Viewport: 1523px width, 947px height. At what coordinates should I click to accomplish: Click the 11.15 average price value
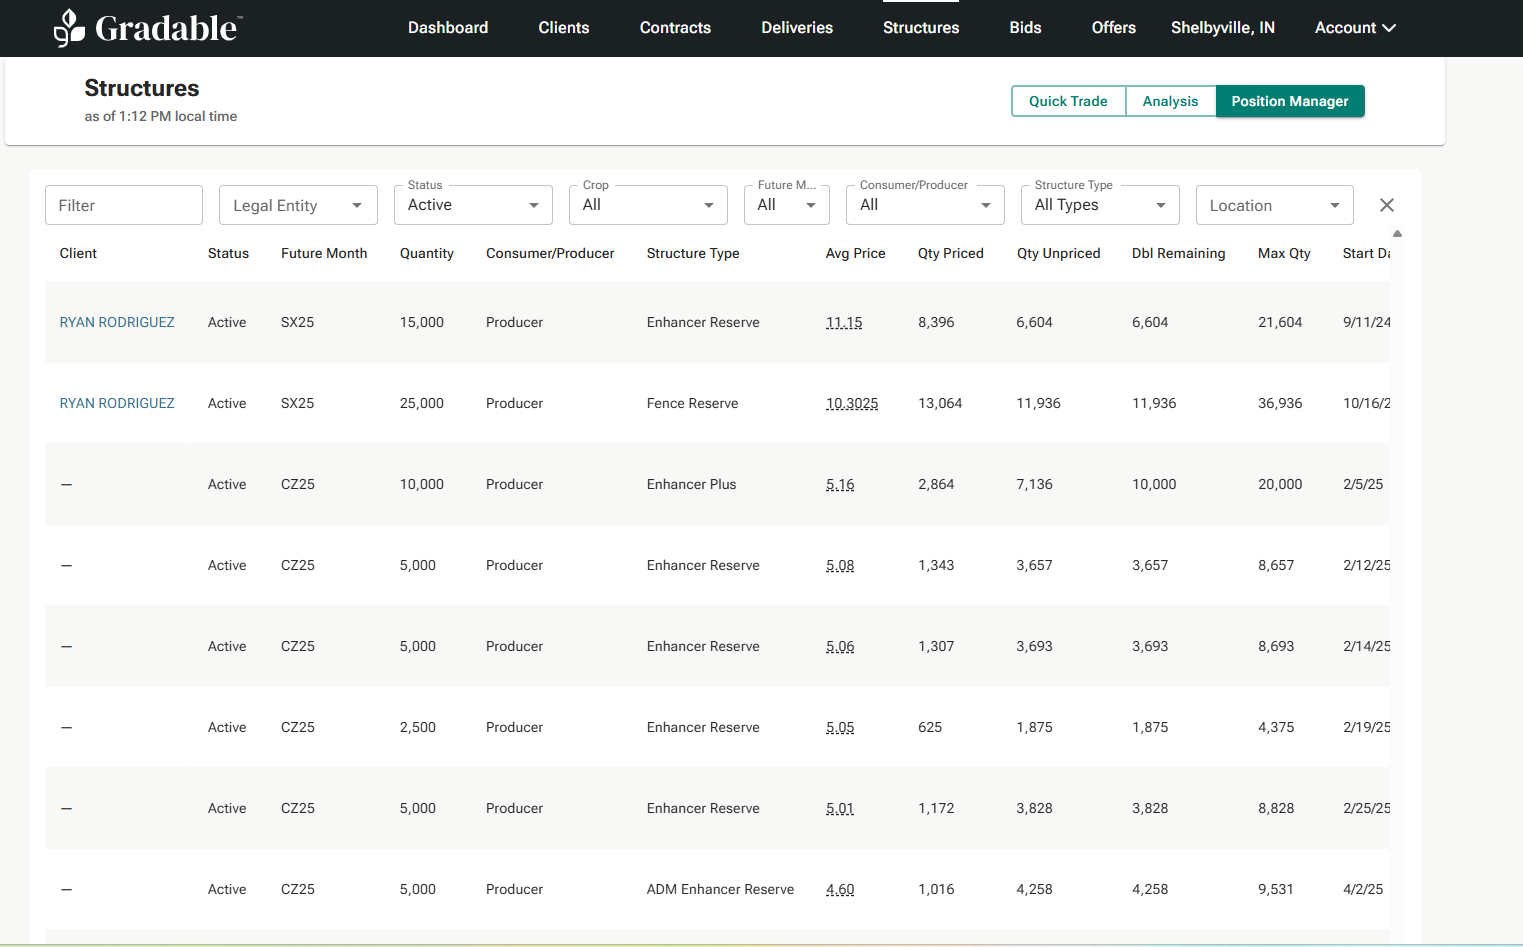(844, 322)
